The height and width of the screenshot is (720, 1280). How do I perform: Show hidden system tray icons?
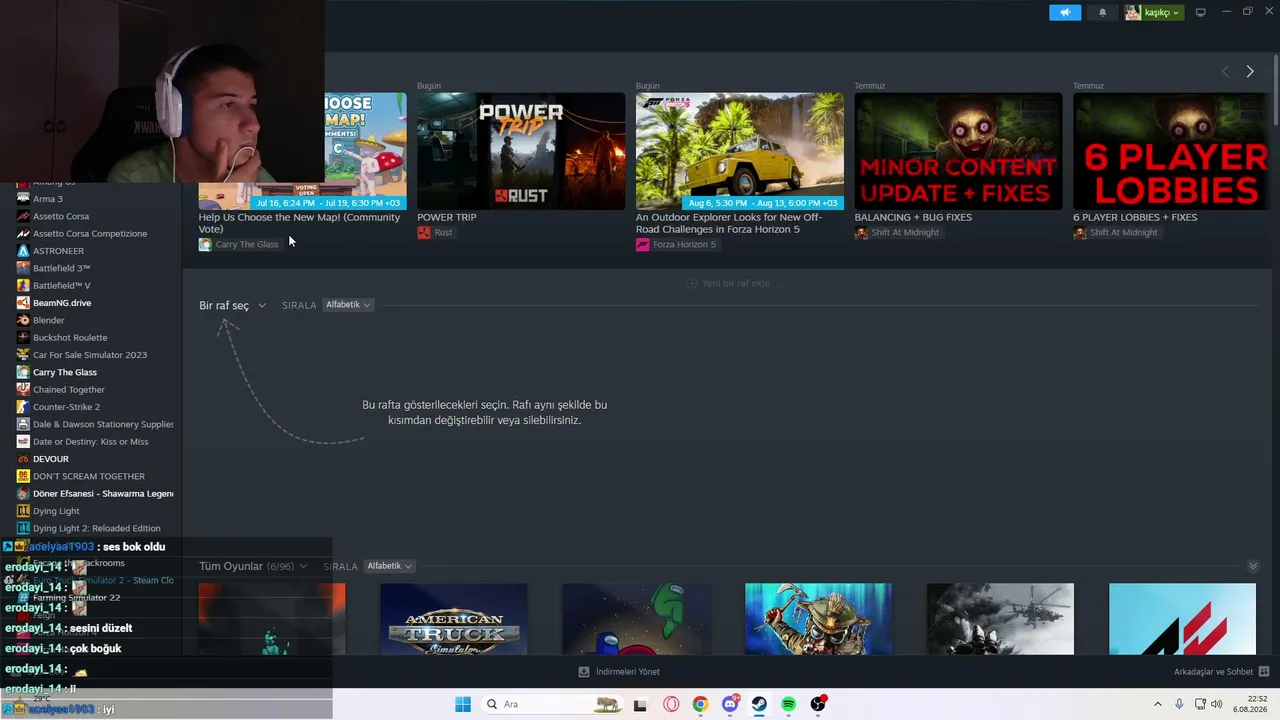tap(1158, 704)
